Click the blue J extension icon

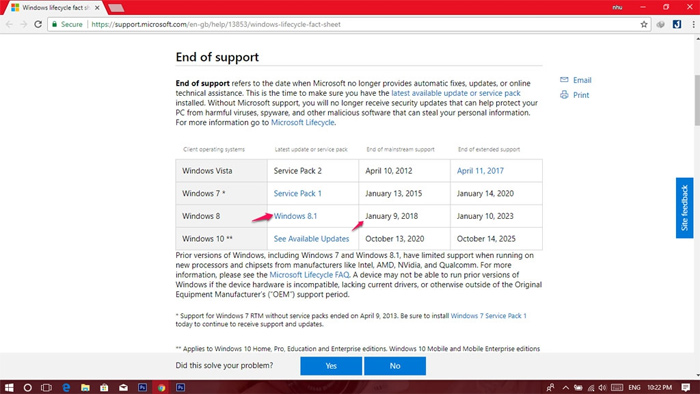pos(677,24)
